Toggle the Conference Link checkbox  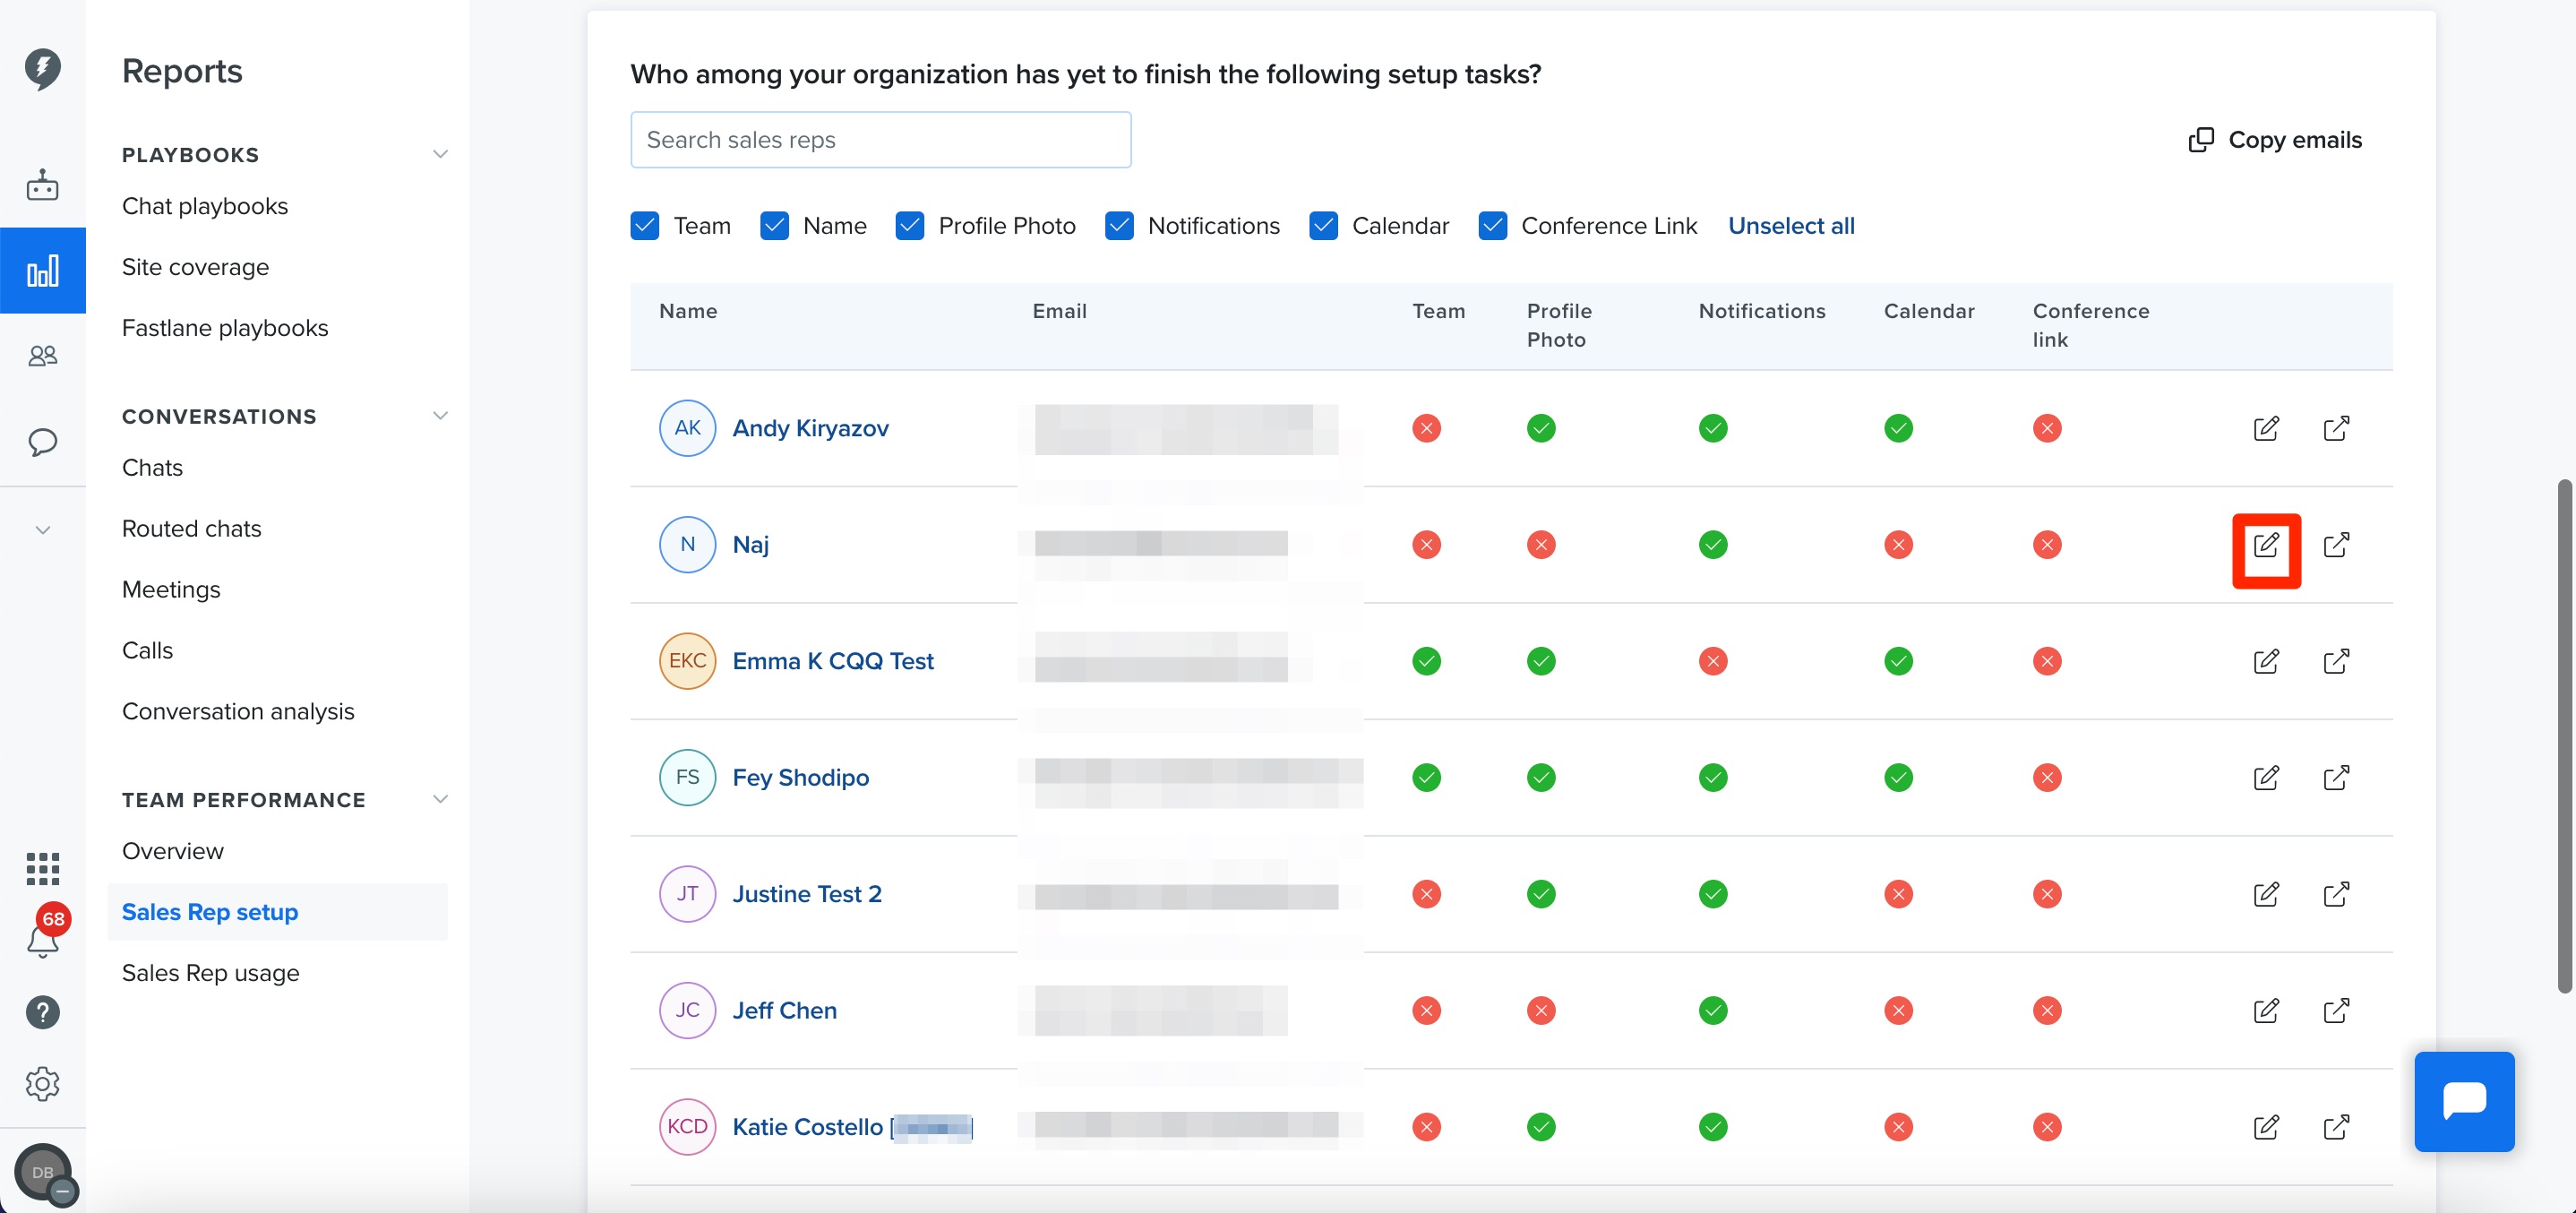coord(1492,226)
